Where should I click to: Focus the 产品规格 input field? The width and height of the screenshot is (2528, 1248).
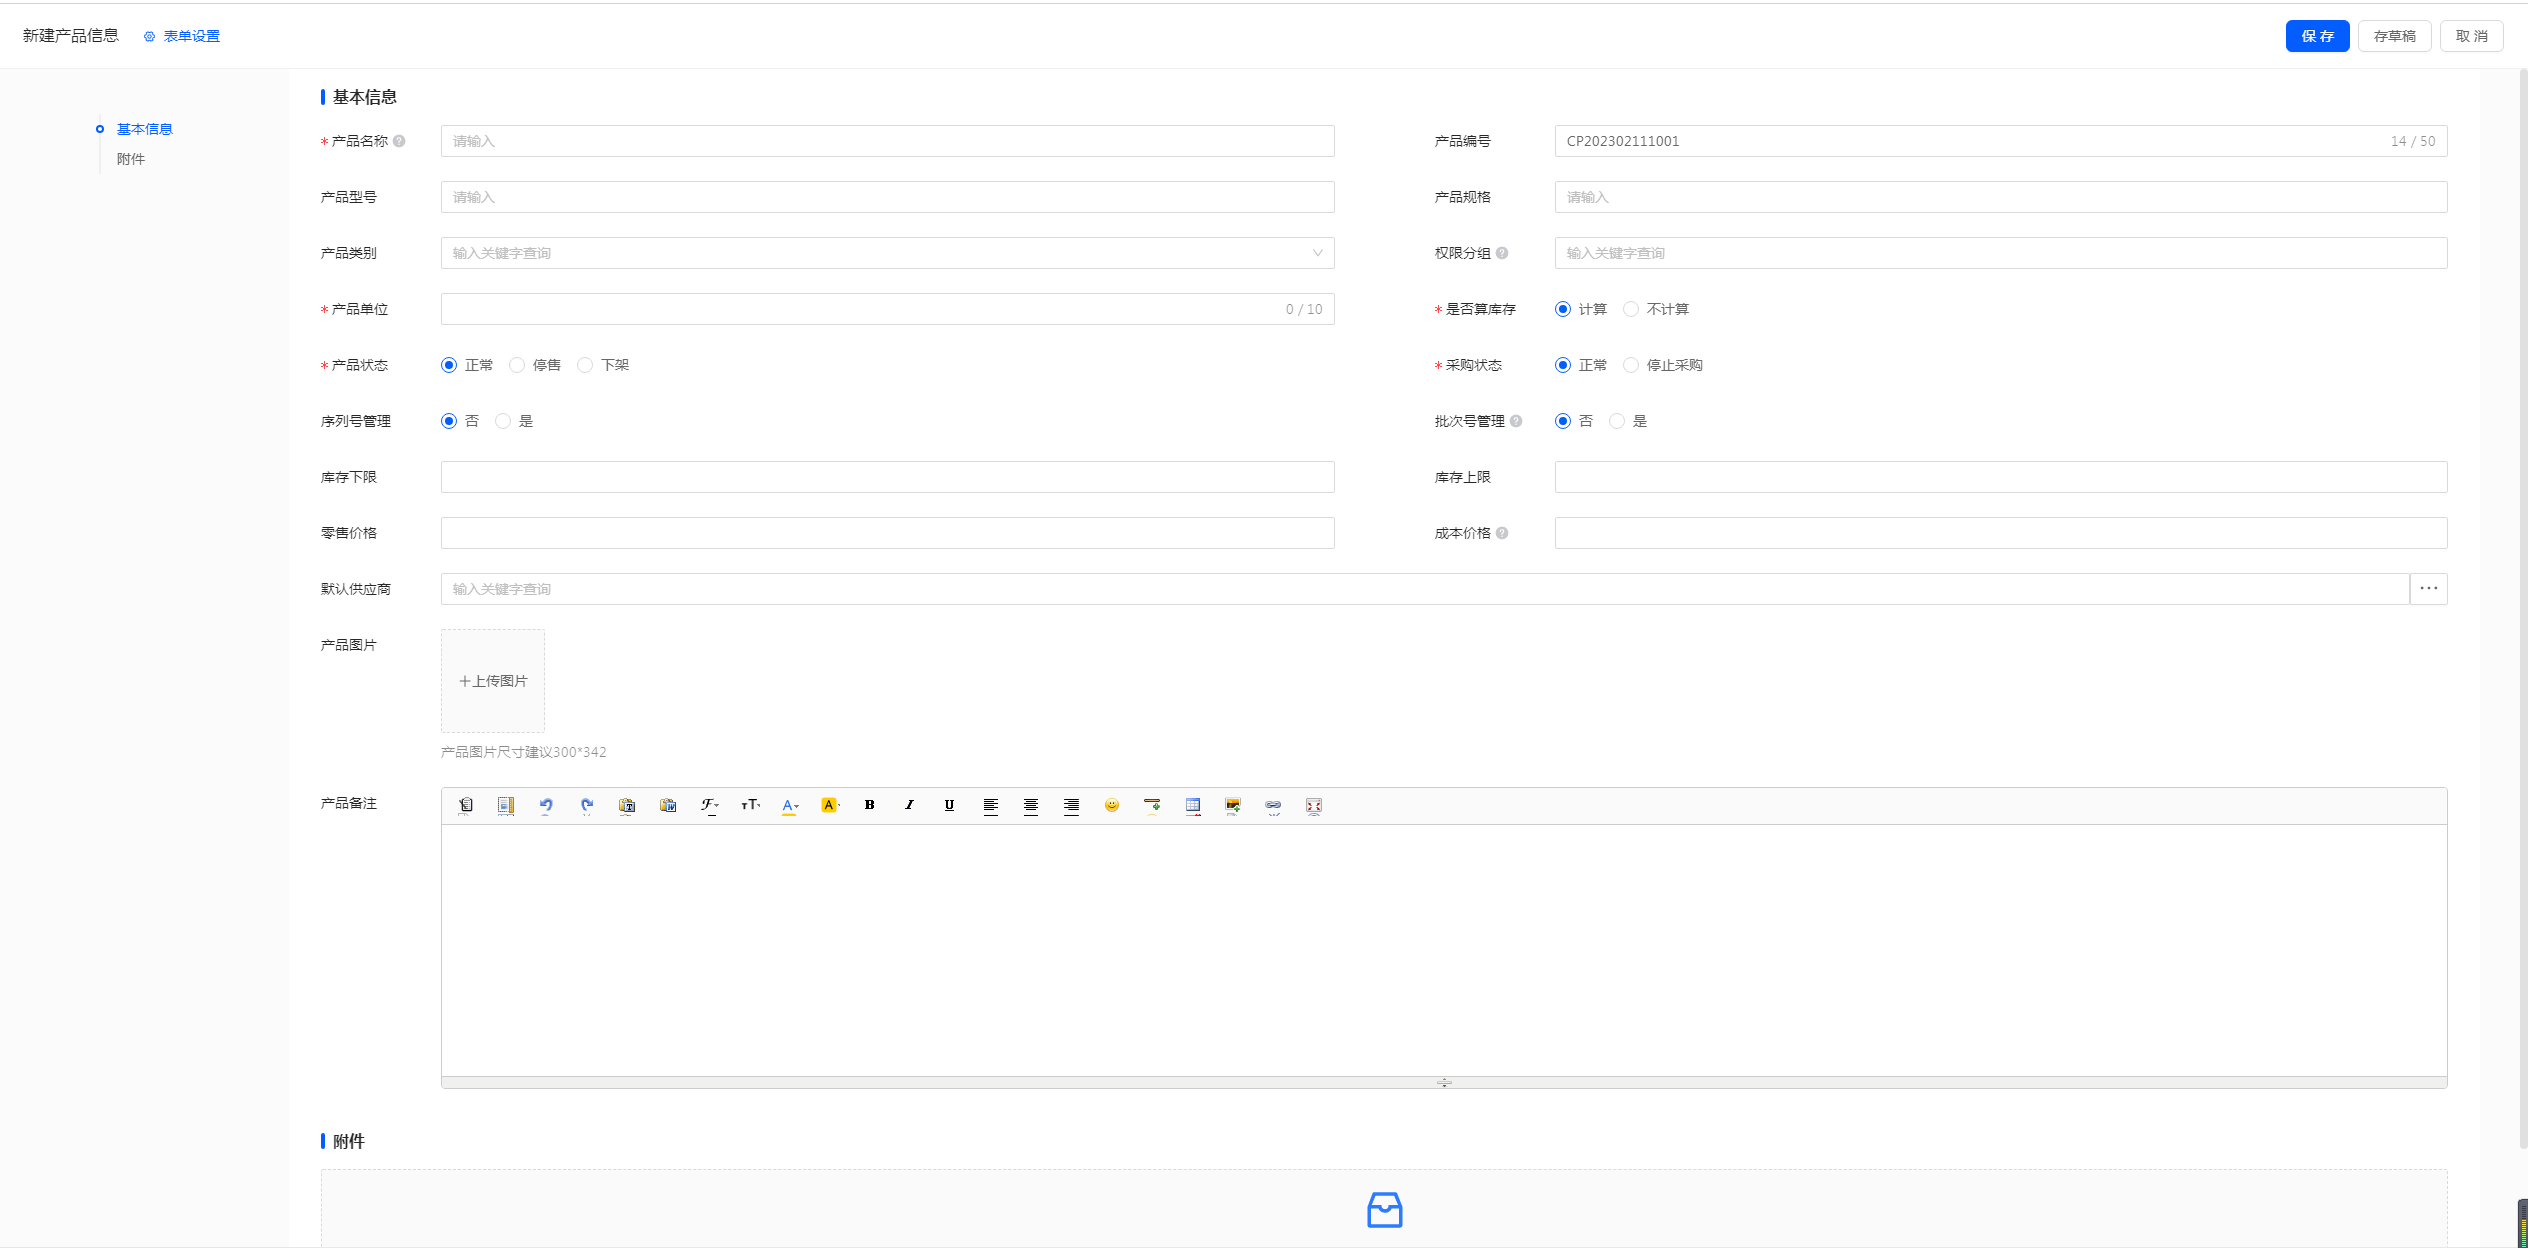click(2000, 197)
